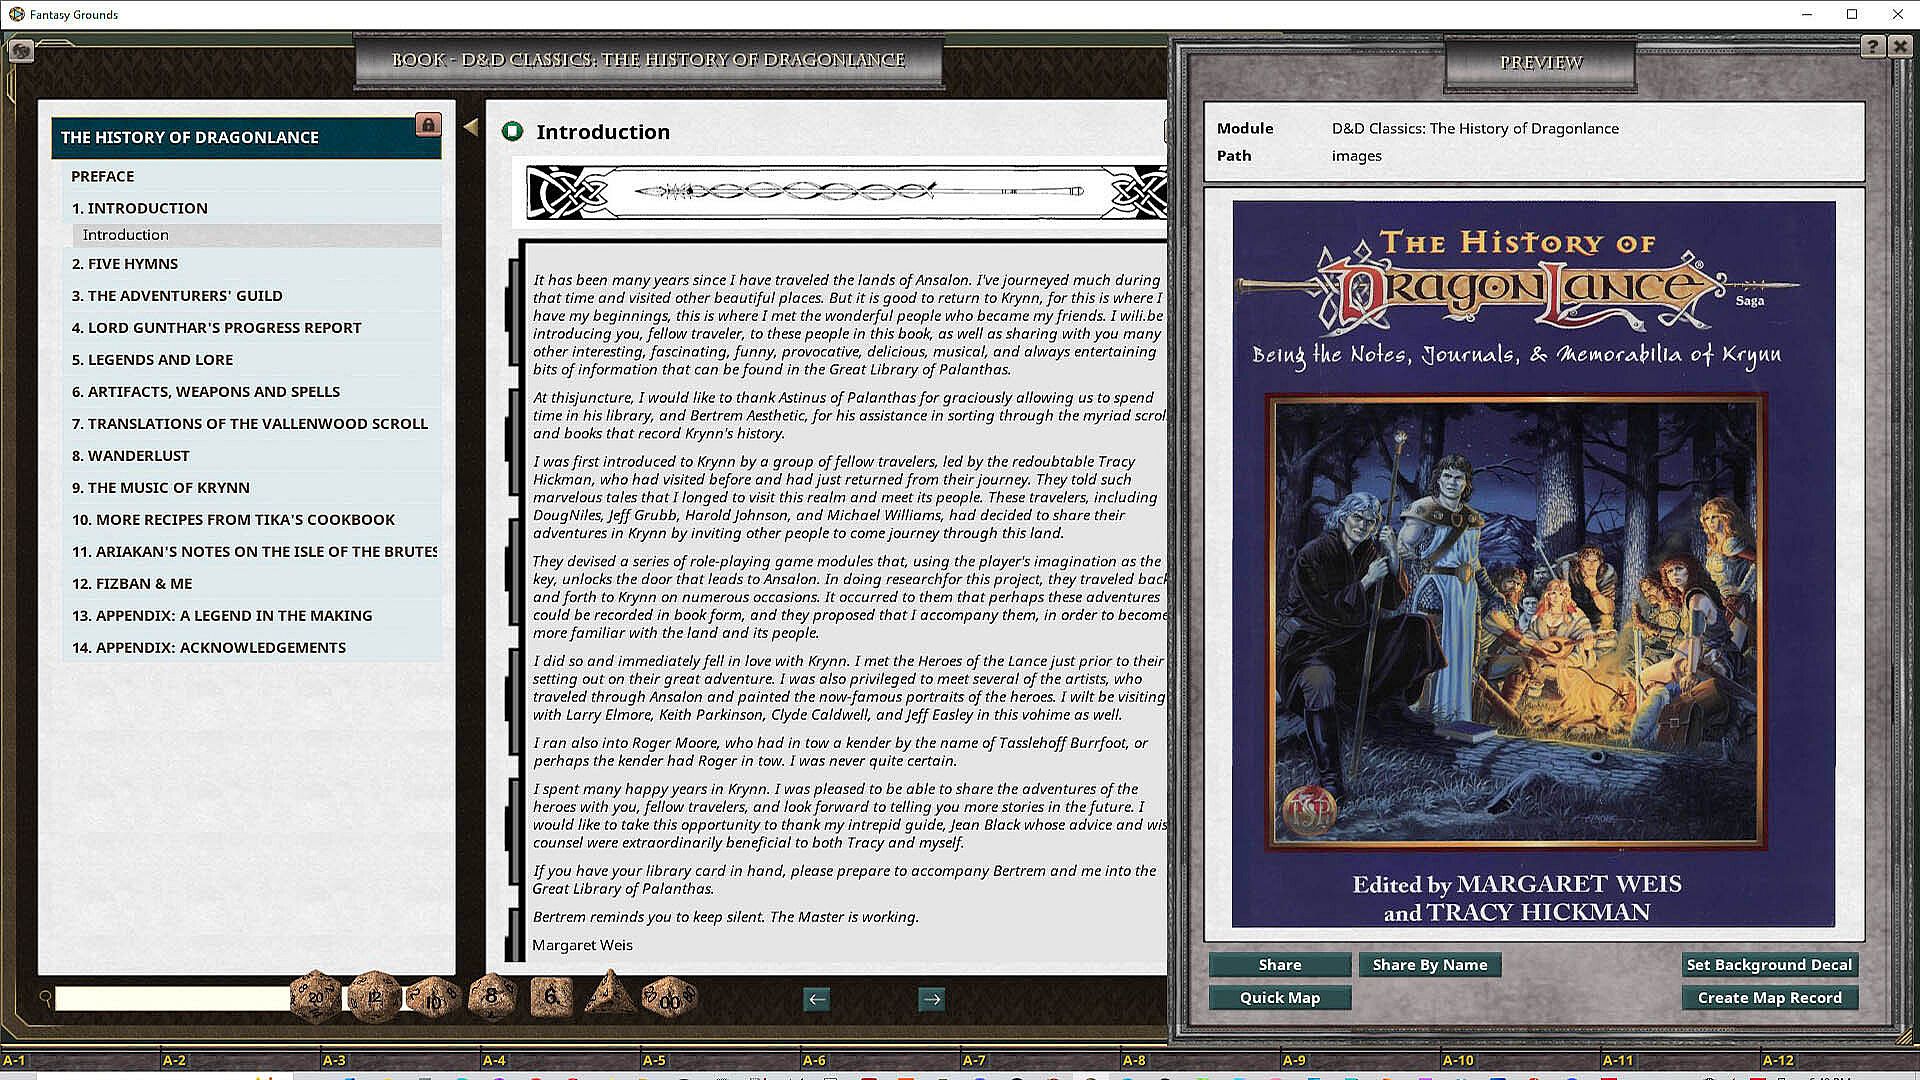Screen dimensions: 1920x1080
Task: Click the Preview window title bar
Action: click(x=1540, y=62)
